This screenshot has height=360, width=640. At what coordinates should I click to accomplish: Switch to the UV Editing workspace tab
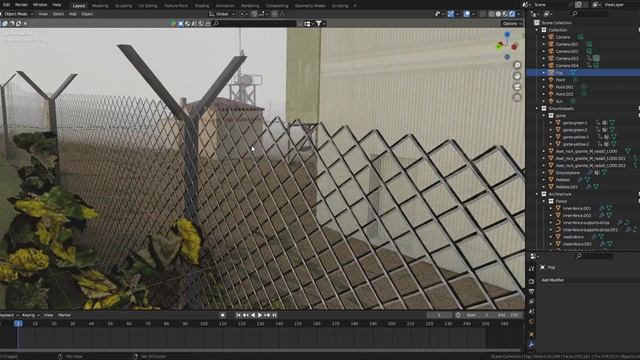coord(148,6)
